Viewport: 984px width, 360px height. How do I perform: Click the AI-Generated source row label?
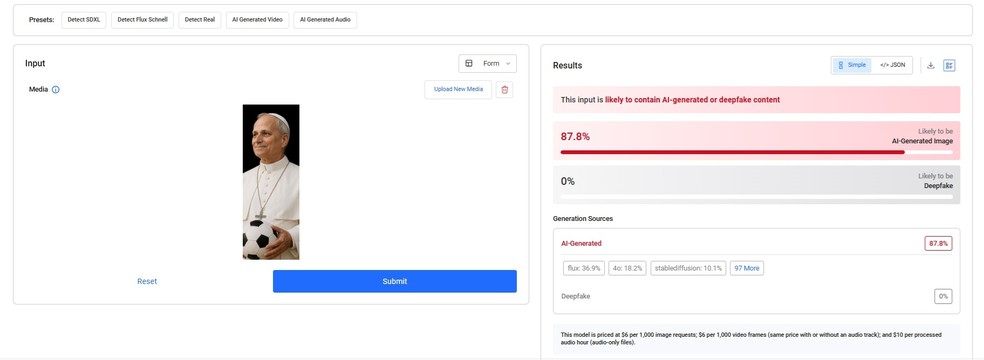coord(581,243)
